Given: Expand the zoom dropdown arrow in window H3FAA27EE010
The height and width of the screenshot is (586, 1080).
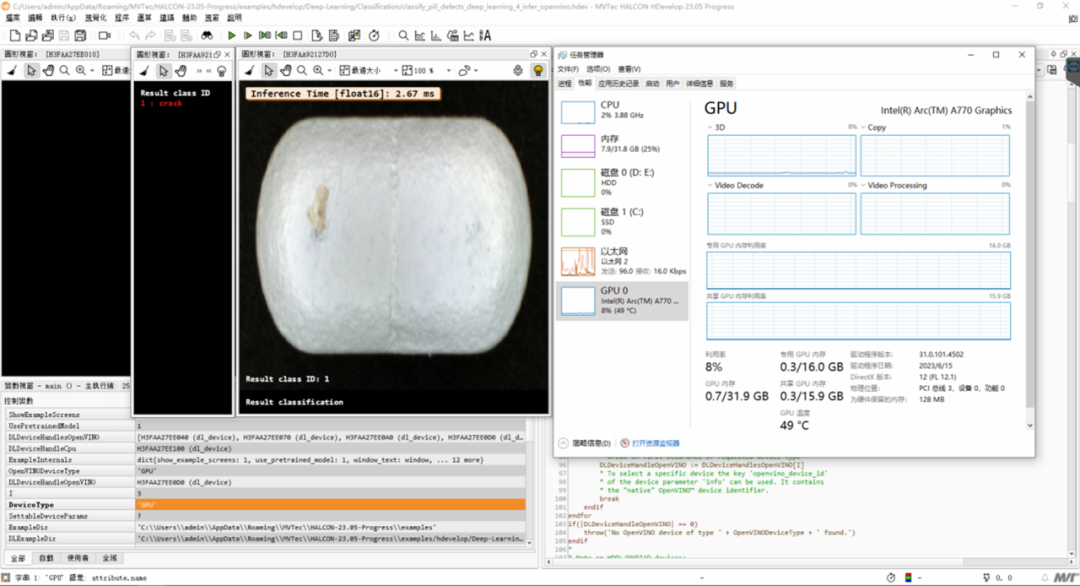Looking at the screenshot, I should pyautogui.click(x=92, y=70).
